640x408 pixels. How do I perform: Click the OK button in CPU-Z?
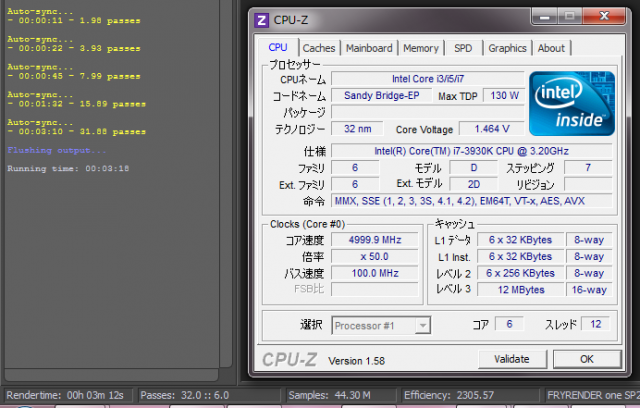pos(587,359)
